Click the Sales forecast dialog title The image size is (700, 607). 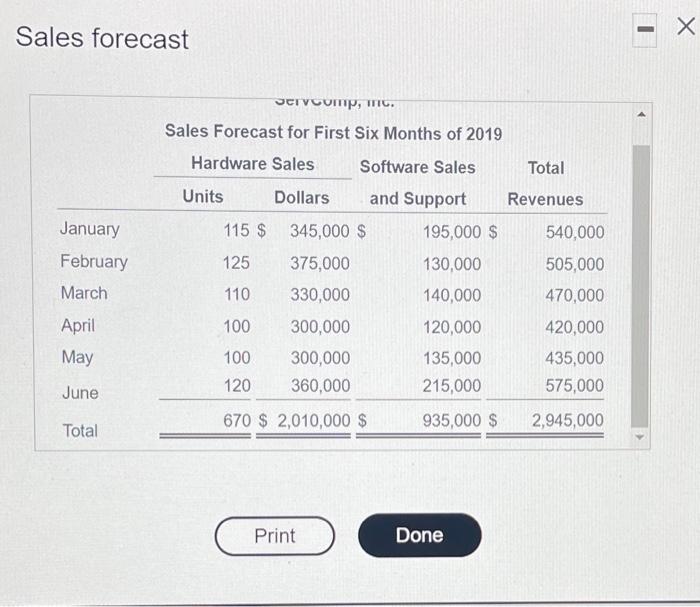point(102,38)
